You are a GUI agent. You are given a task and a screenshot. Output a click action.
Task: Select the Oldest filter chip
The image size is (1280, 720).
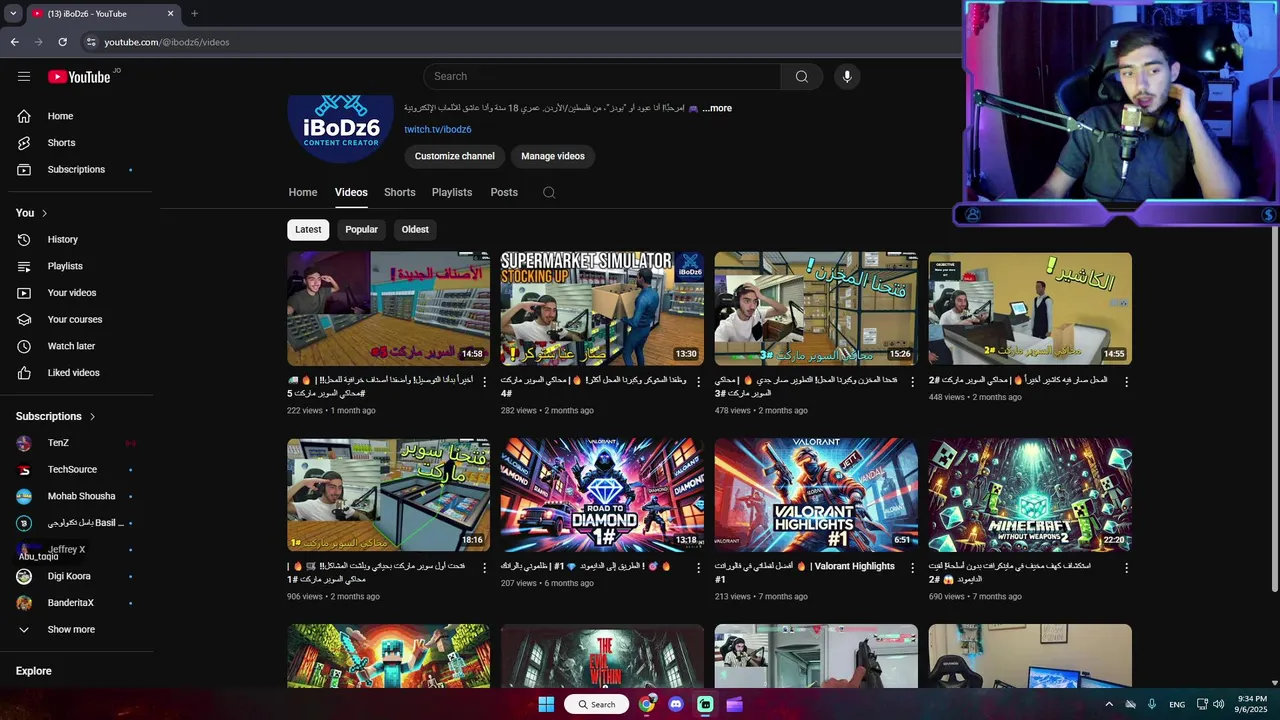pyautogui.click(x=415, y=229)
